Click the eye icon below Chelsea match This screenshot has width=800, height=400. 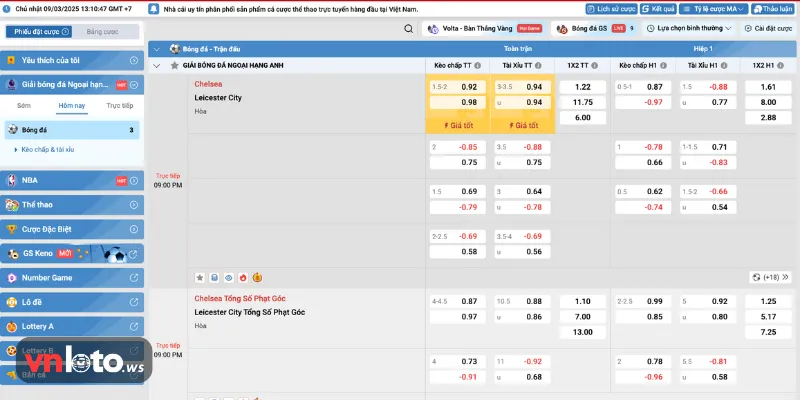[x=228, y=277]
